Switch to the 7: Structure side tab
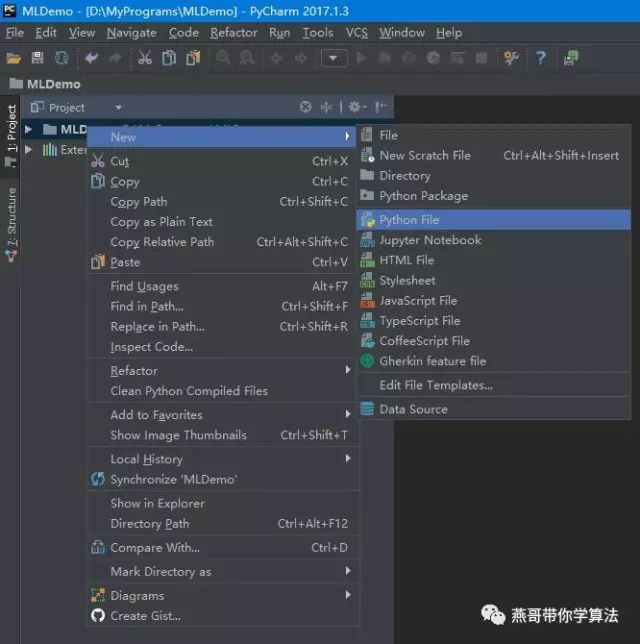Image resolution: width=640 pixels, height=644 pixels. click(x=11, y=225)
